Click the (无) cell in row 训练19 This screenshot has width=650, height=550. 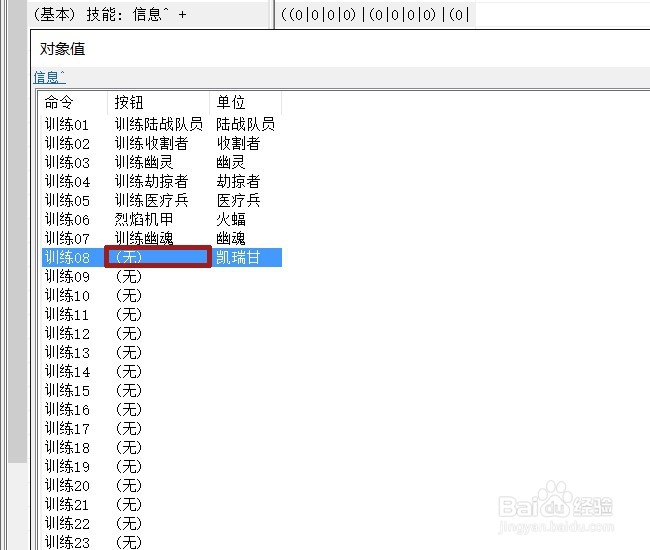pos(129,467)
